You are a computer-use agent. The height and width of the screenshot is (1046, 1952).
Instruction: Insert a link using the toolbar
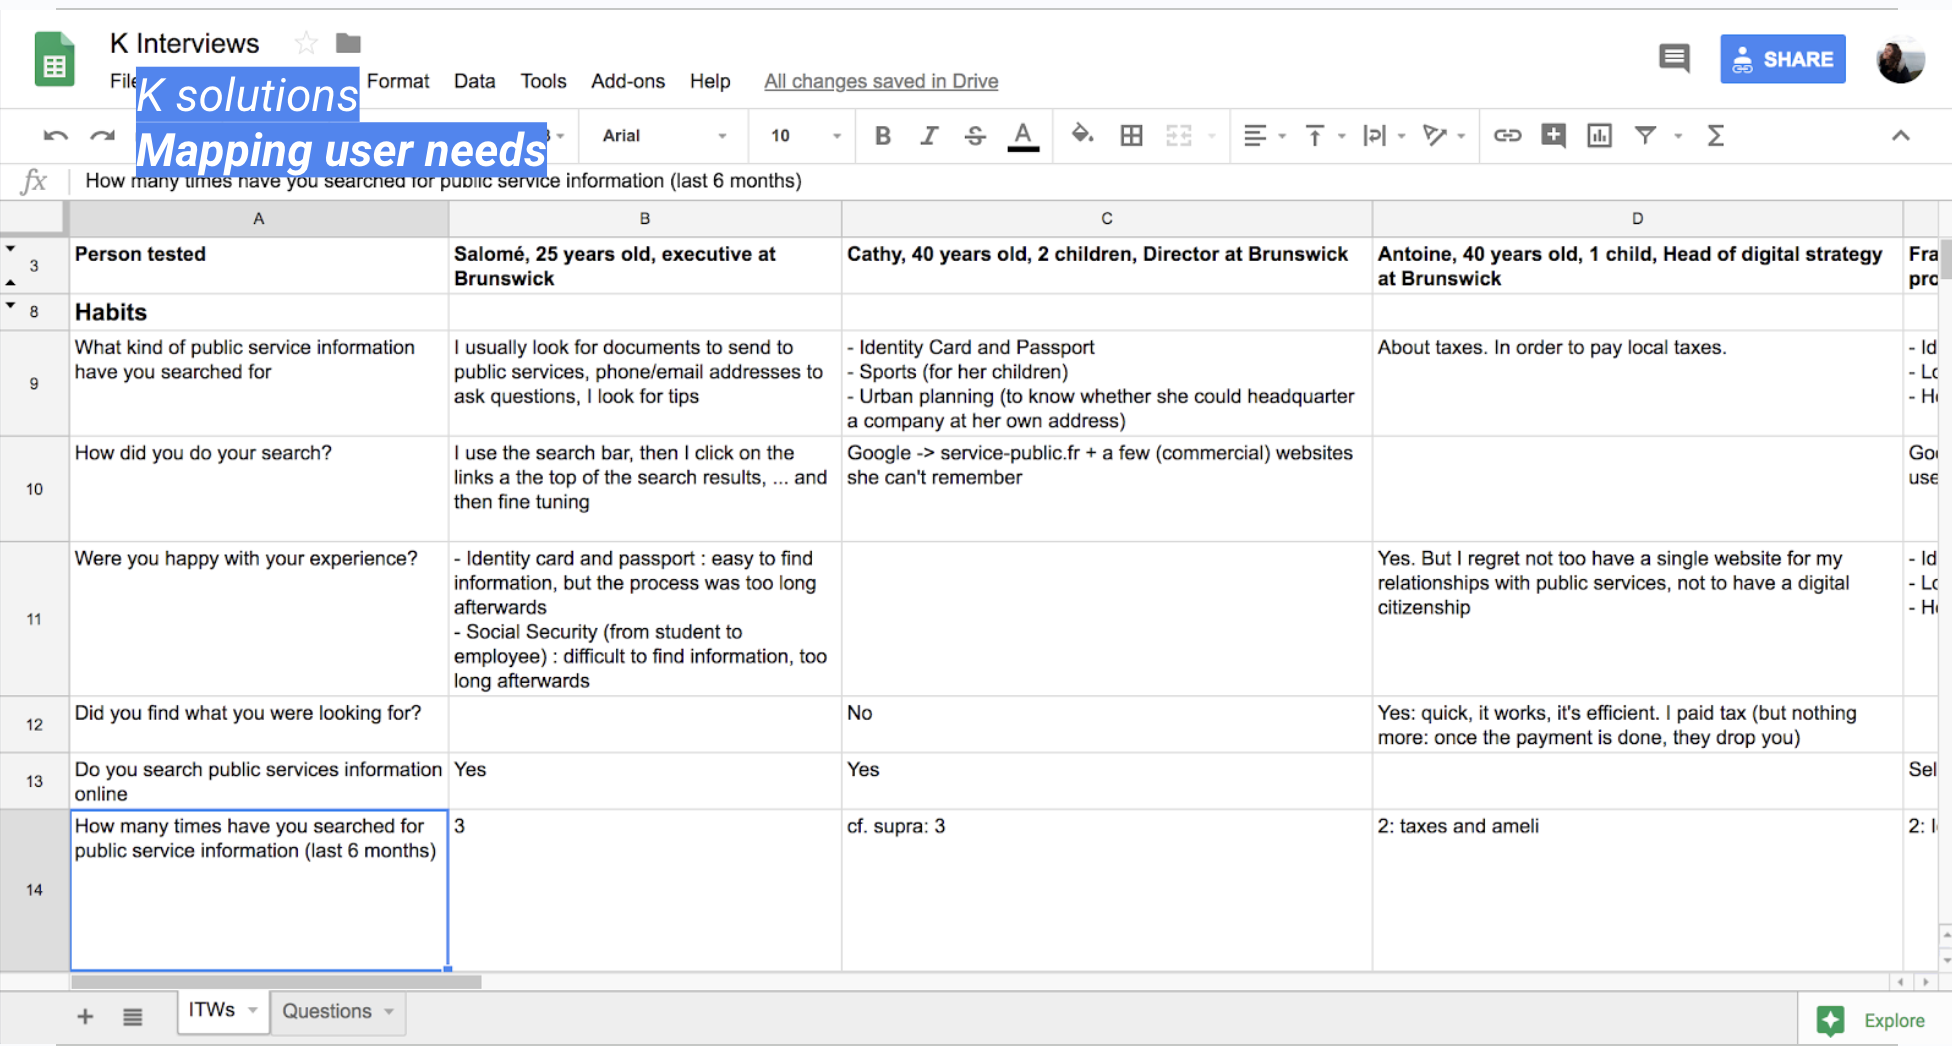[x=1507, y=136]
